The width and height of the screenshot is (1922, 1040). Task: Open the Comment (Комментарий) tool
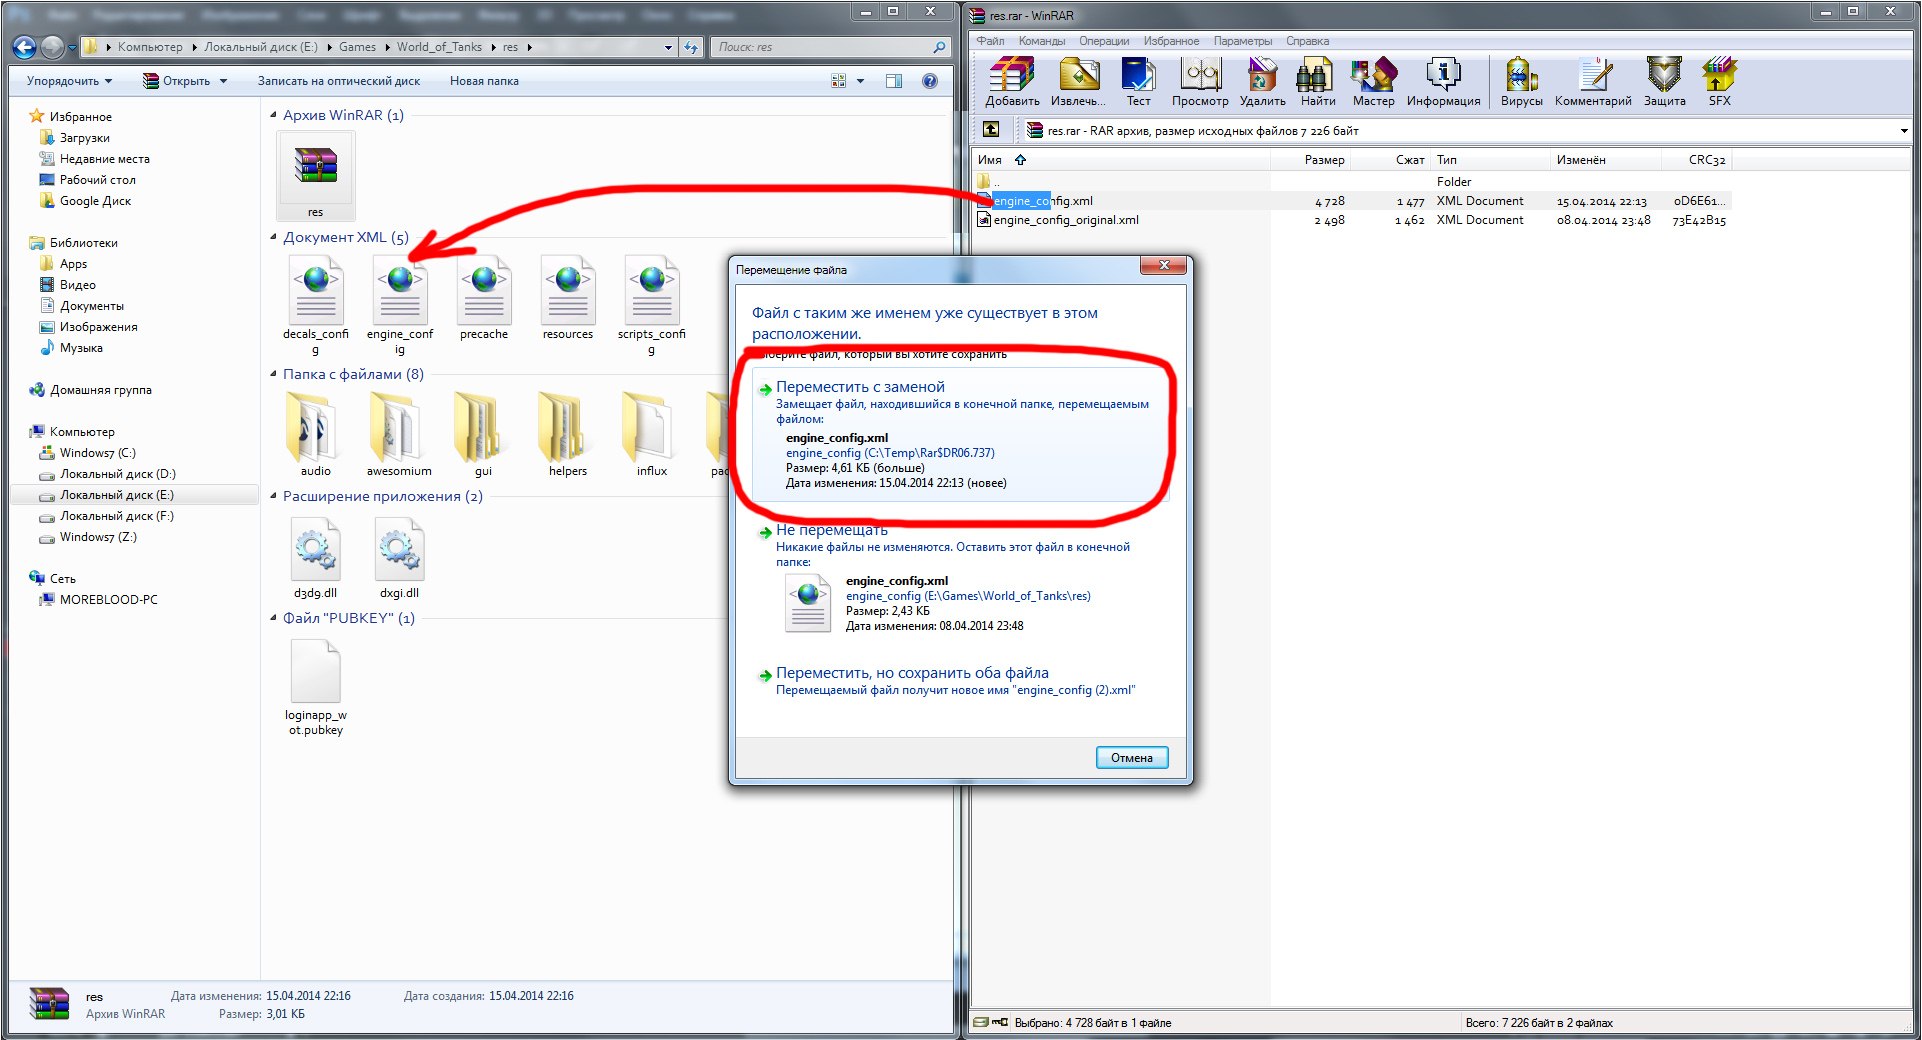pos(1593,82)
